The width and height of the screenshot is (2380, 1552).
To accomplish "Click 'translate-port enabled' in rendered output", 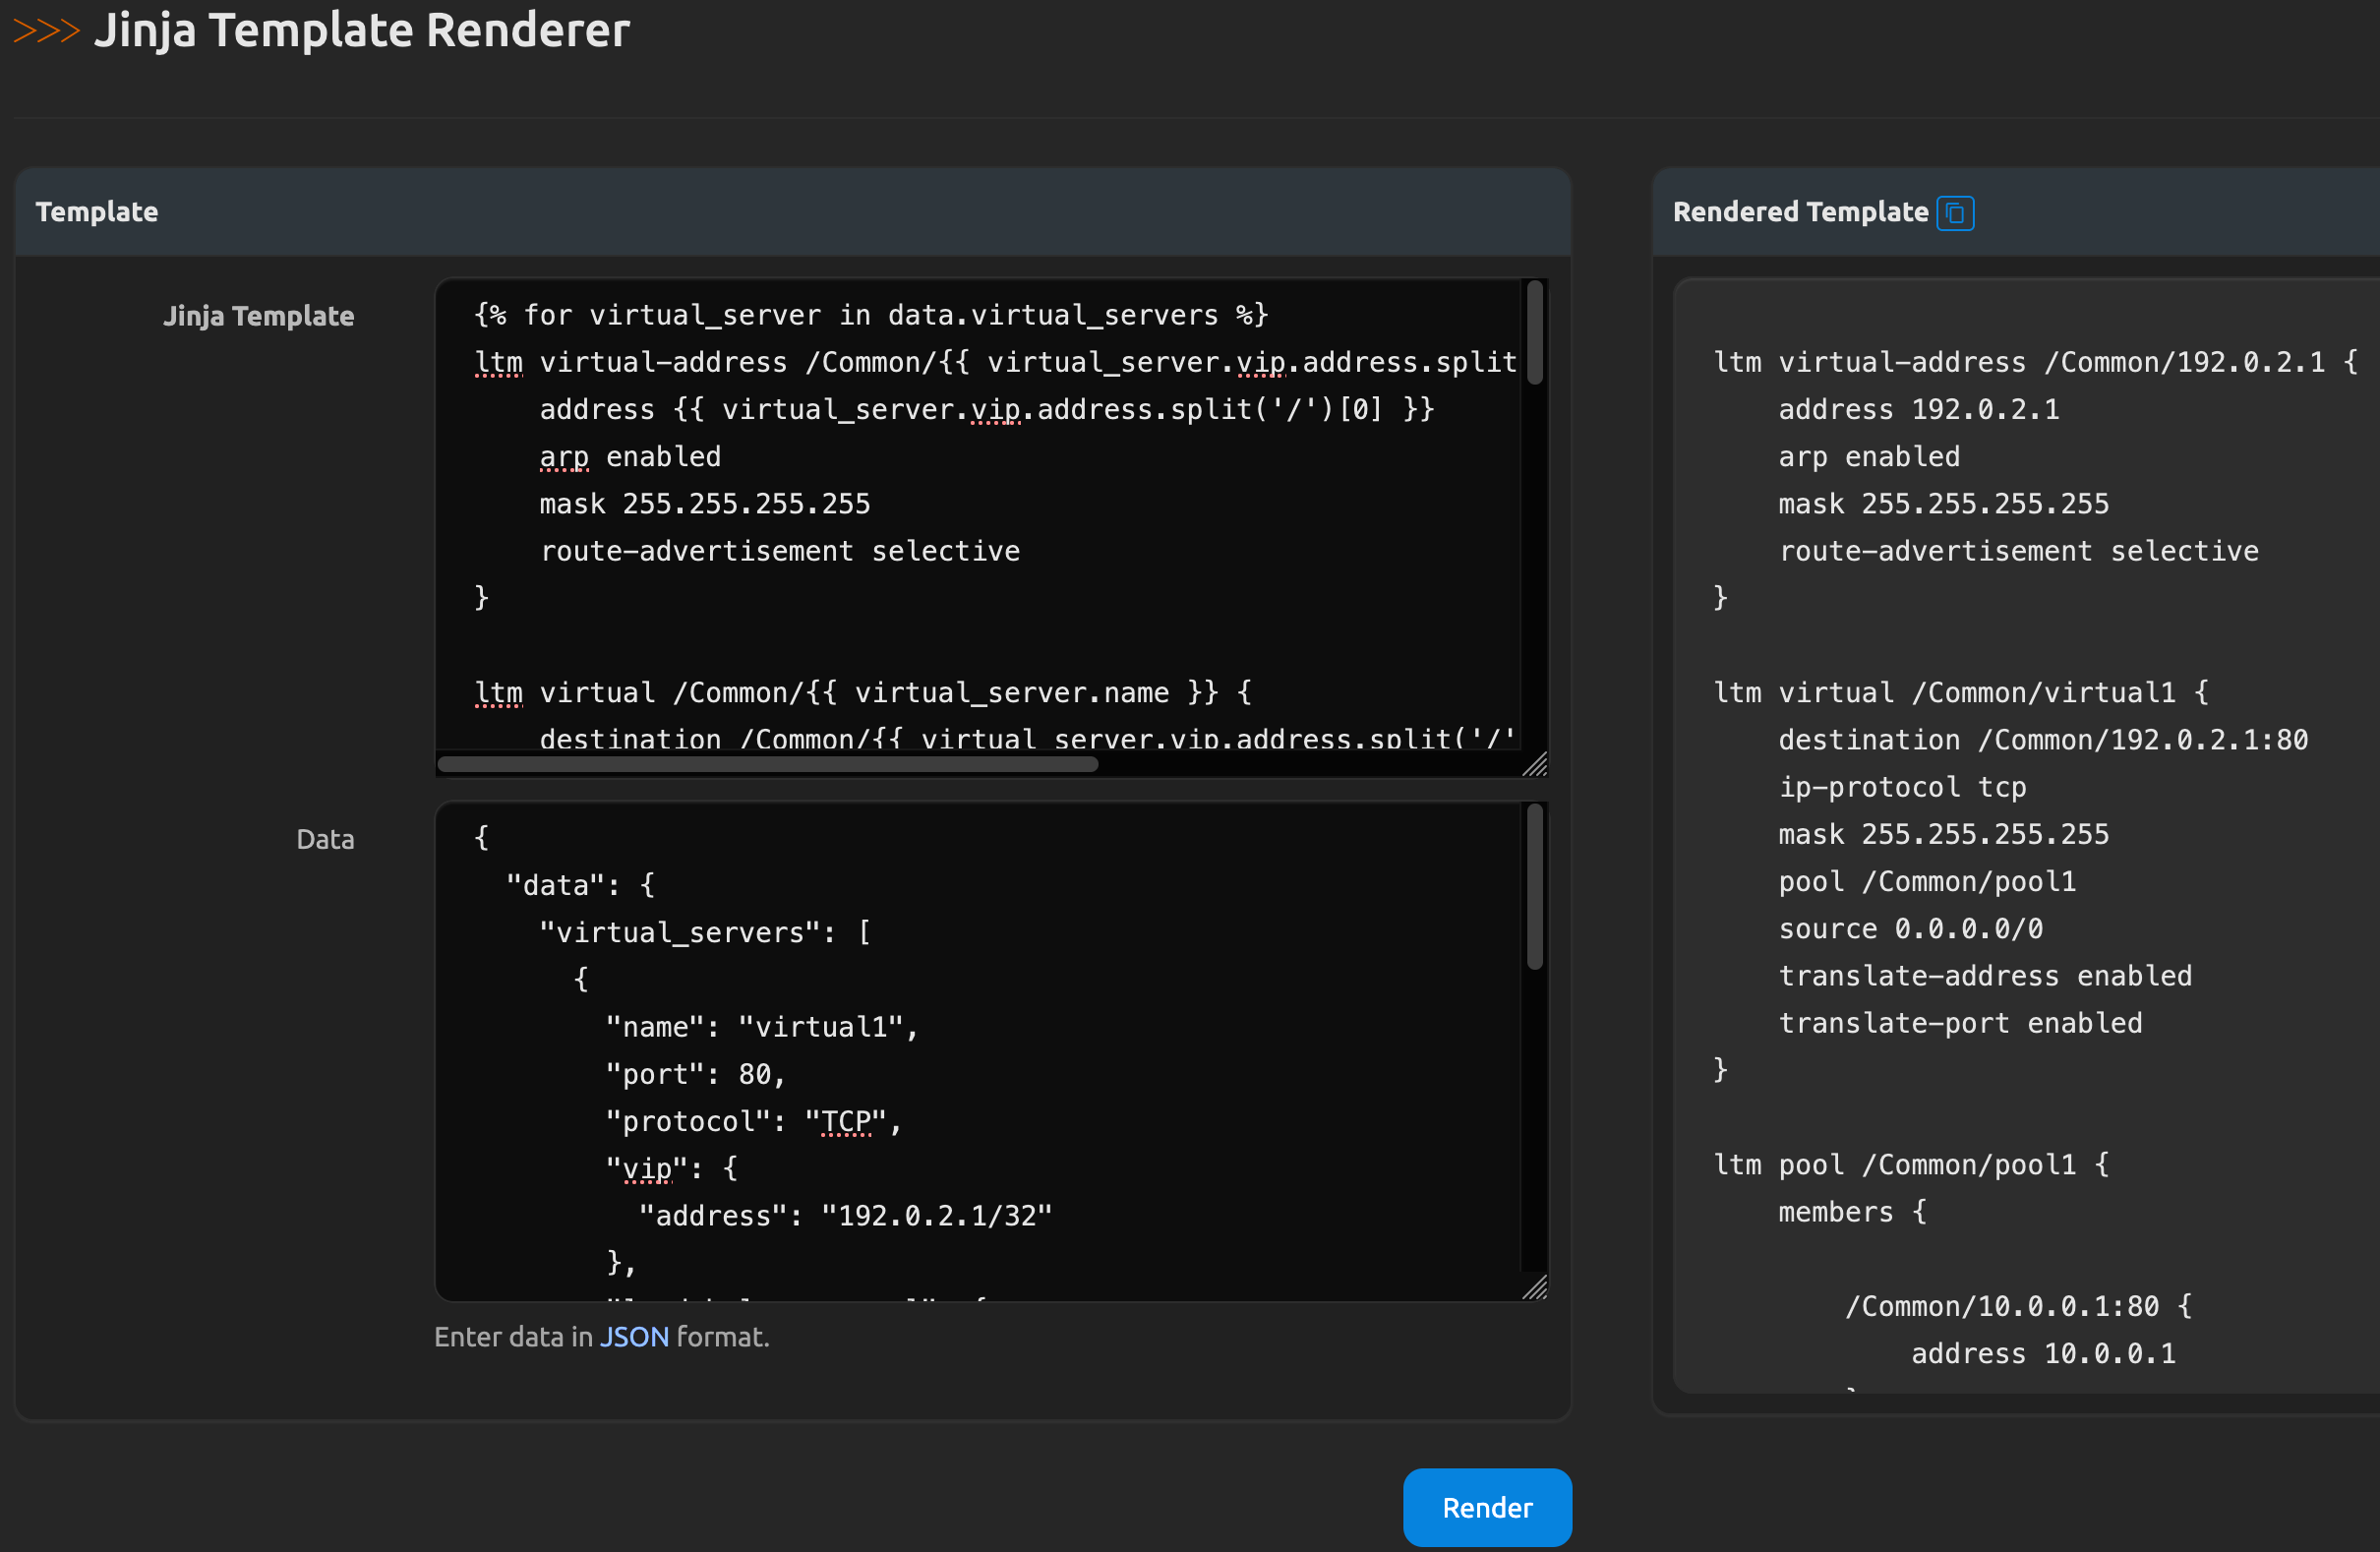I will pos(1959,1023).
